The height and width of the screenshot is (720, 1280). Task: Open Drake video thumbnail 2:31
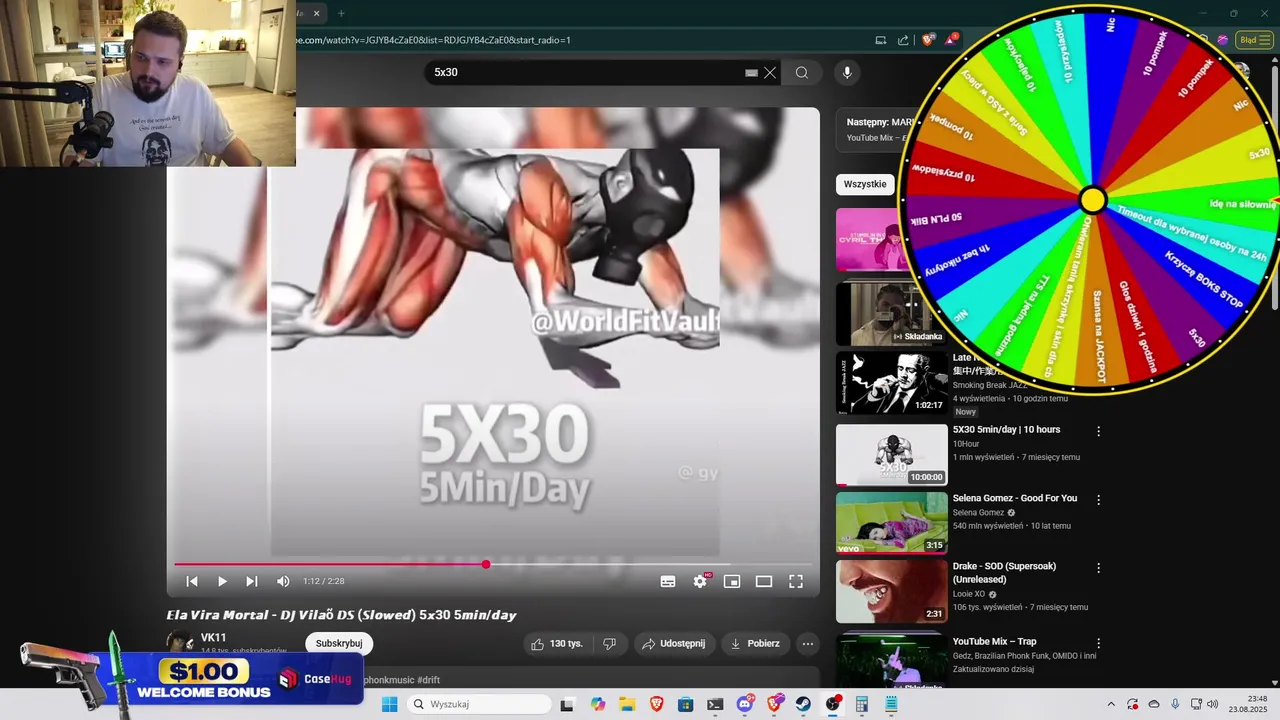(892, 591)
